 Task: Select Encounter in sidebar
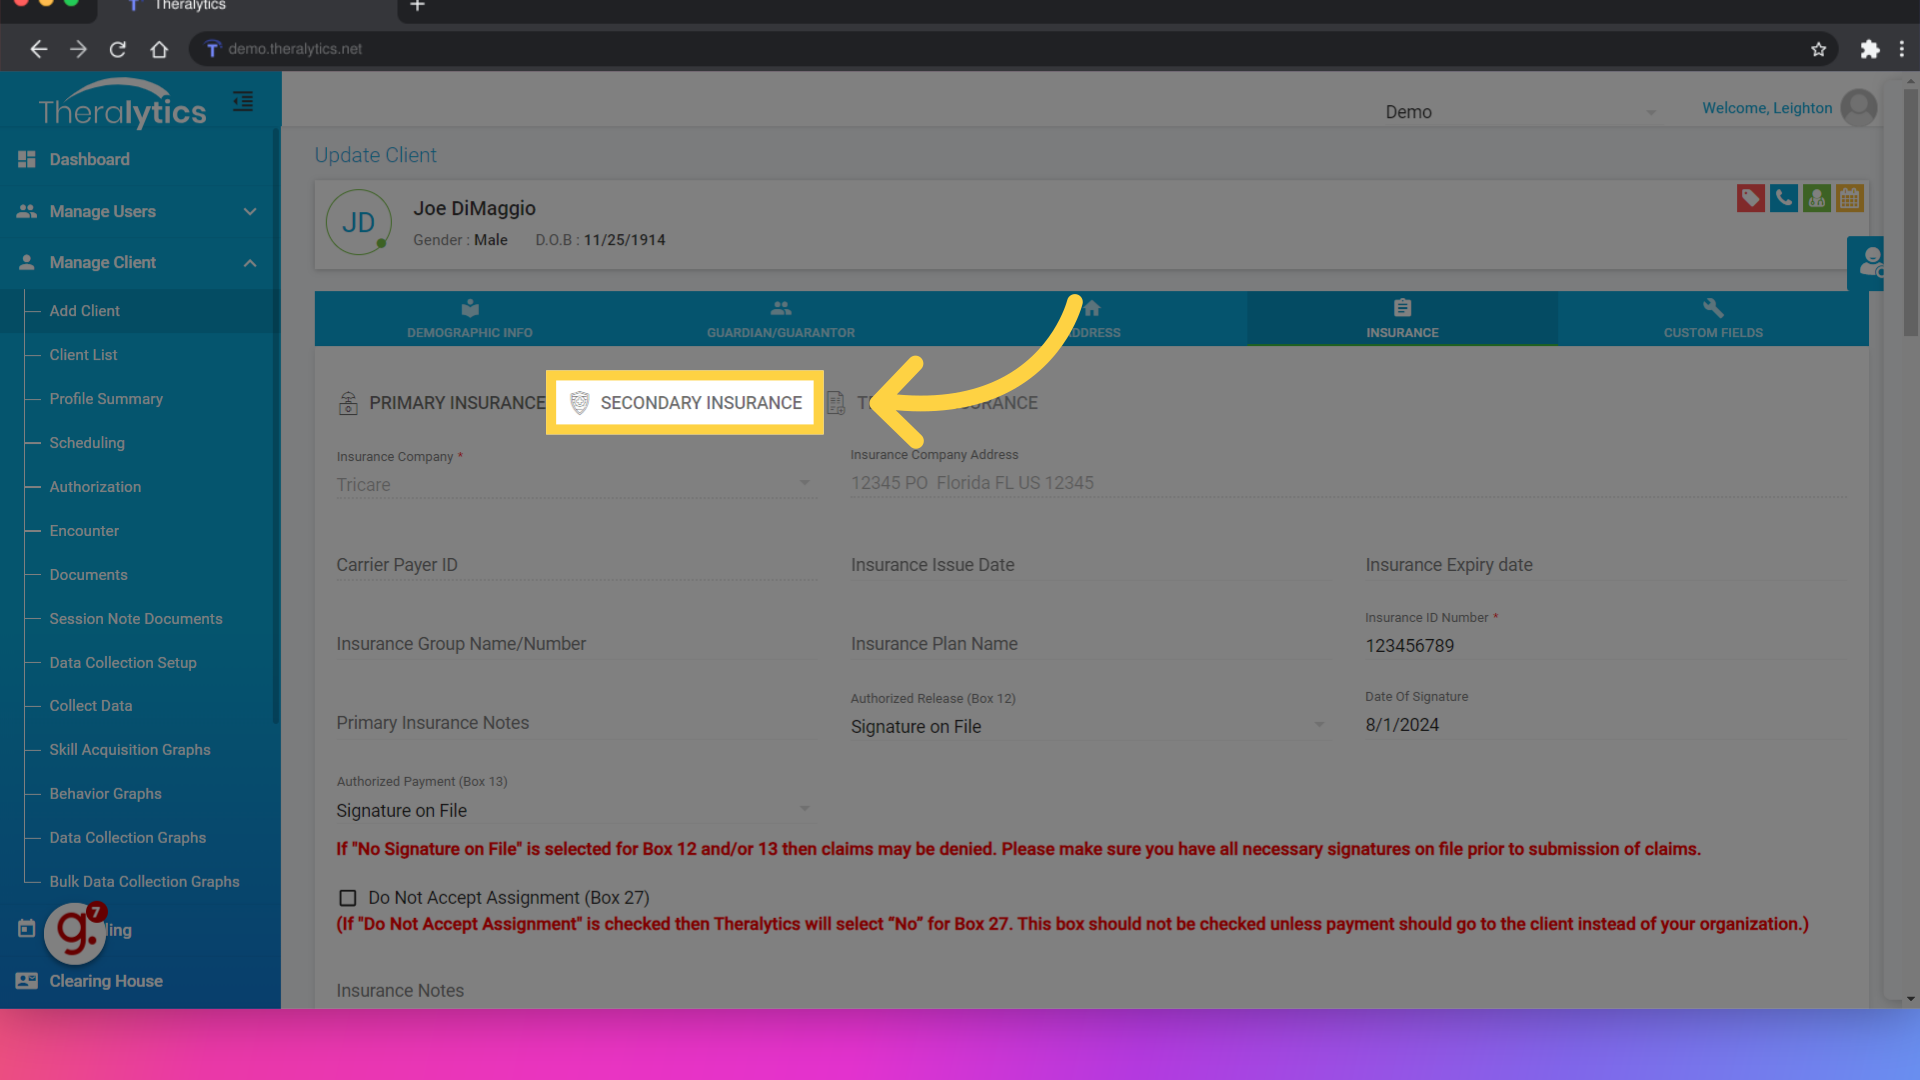84,531
